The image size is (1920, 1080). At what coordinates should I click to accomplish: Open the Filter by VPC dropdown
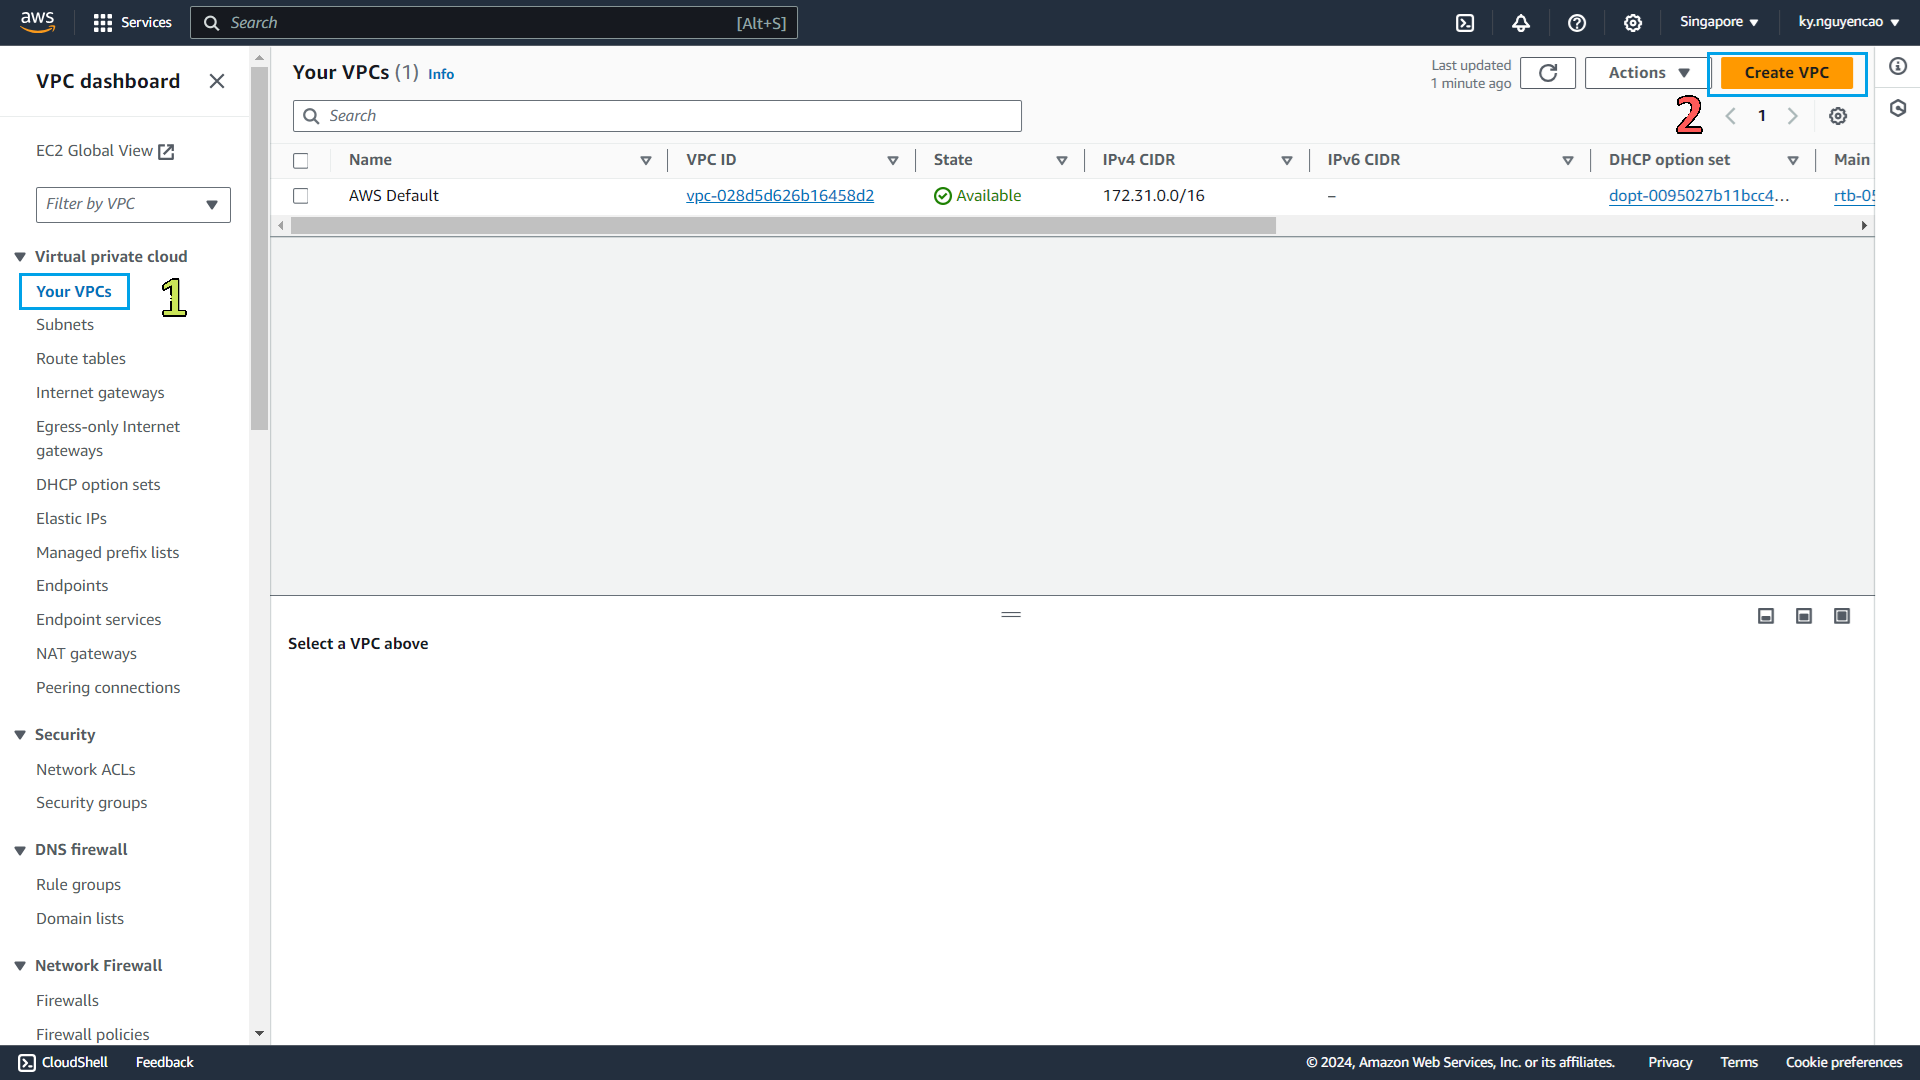133,204
